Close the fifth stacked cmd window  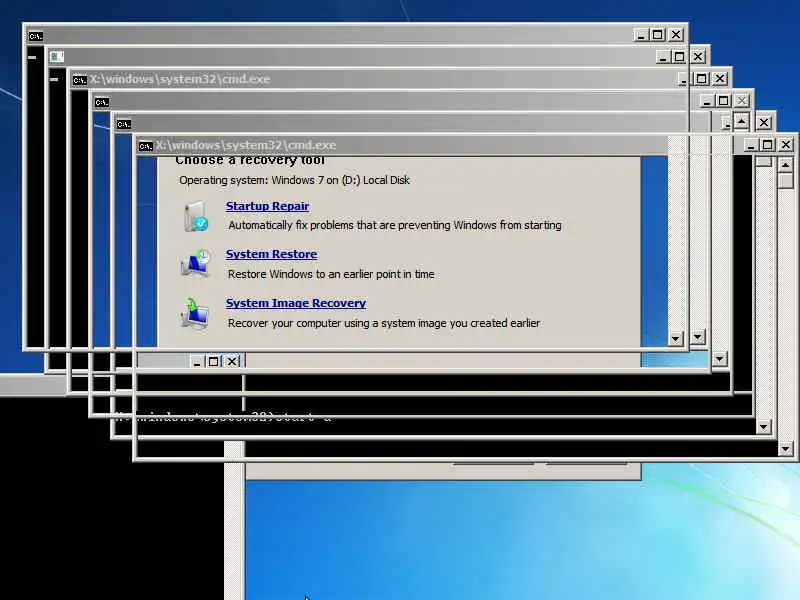(764, 122)
